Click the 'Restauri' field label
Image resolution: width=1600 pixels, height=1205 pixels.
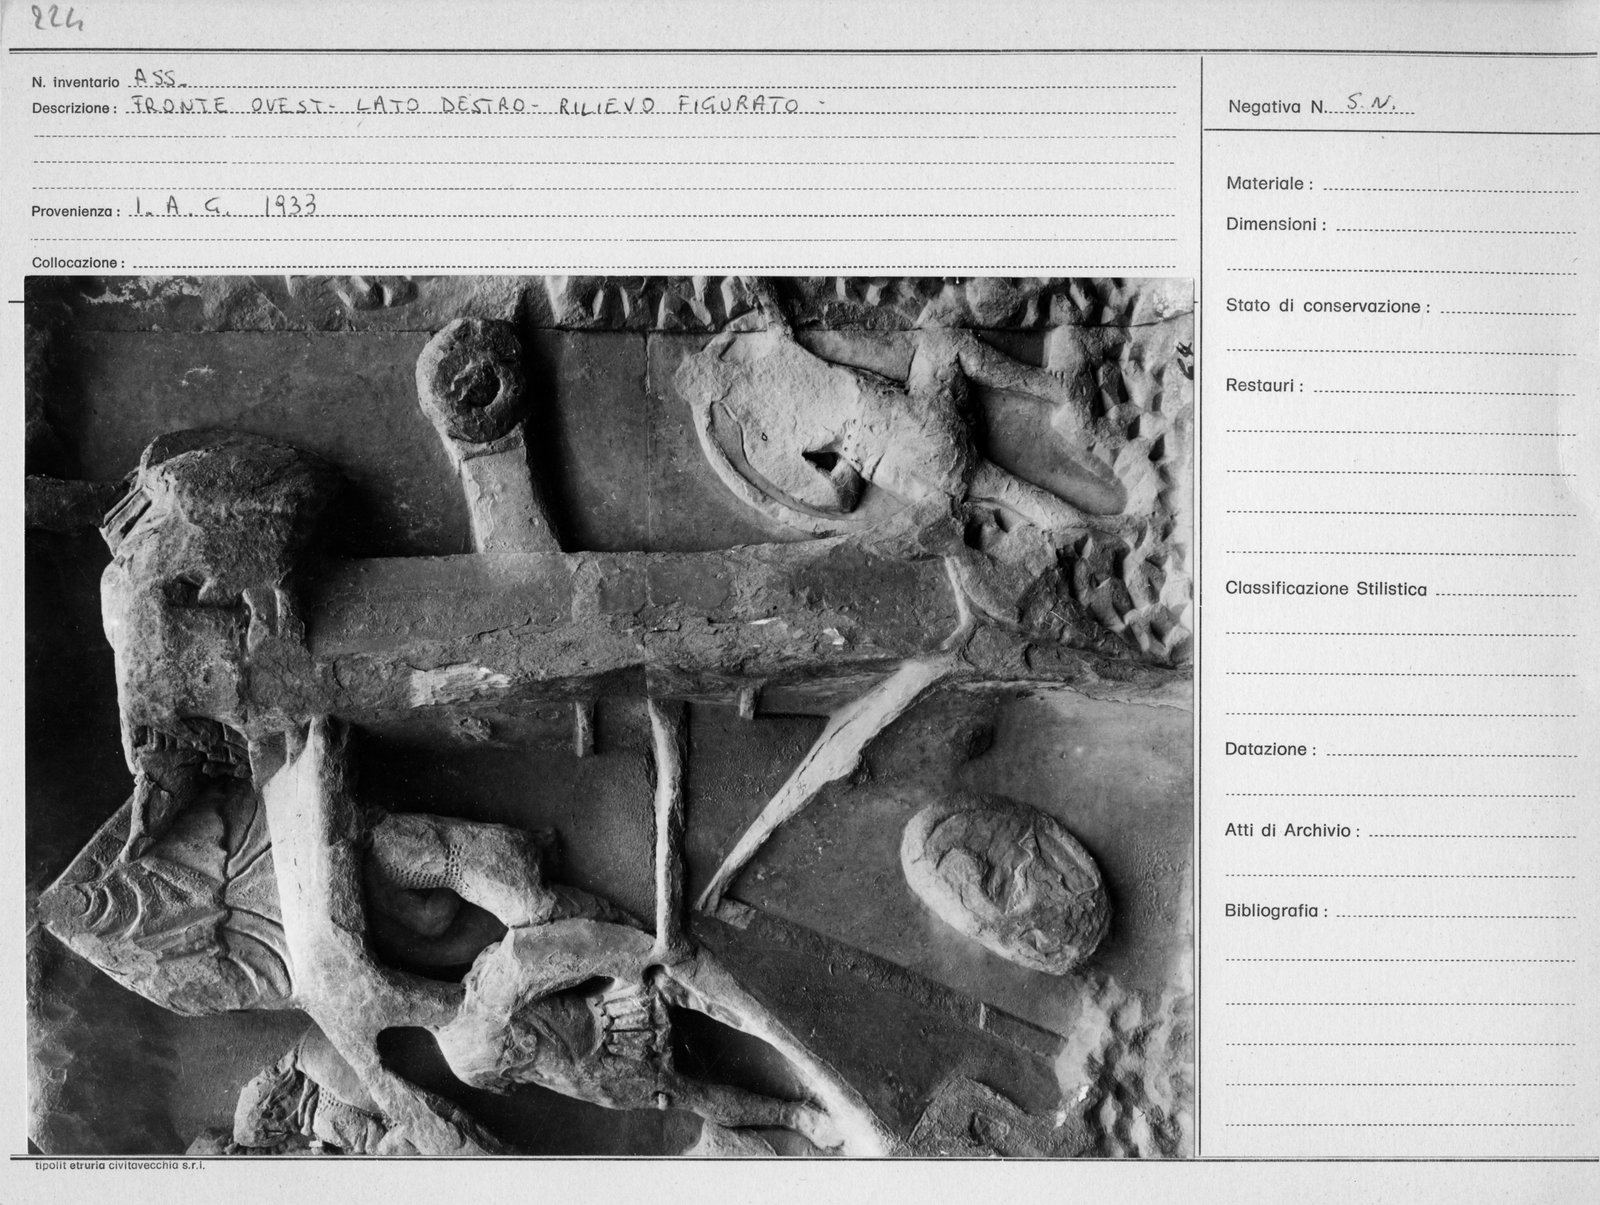tap(1265, 386)
